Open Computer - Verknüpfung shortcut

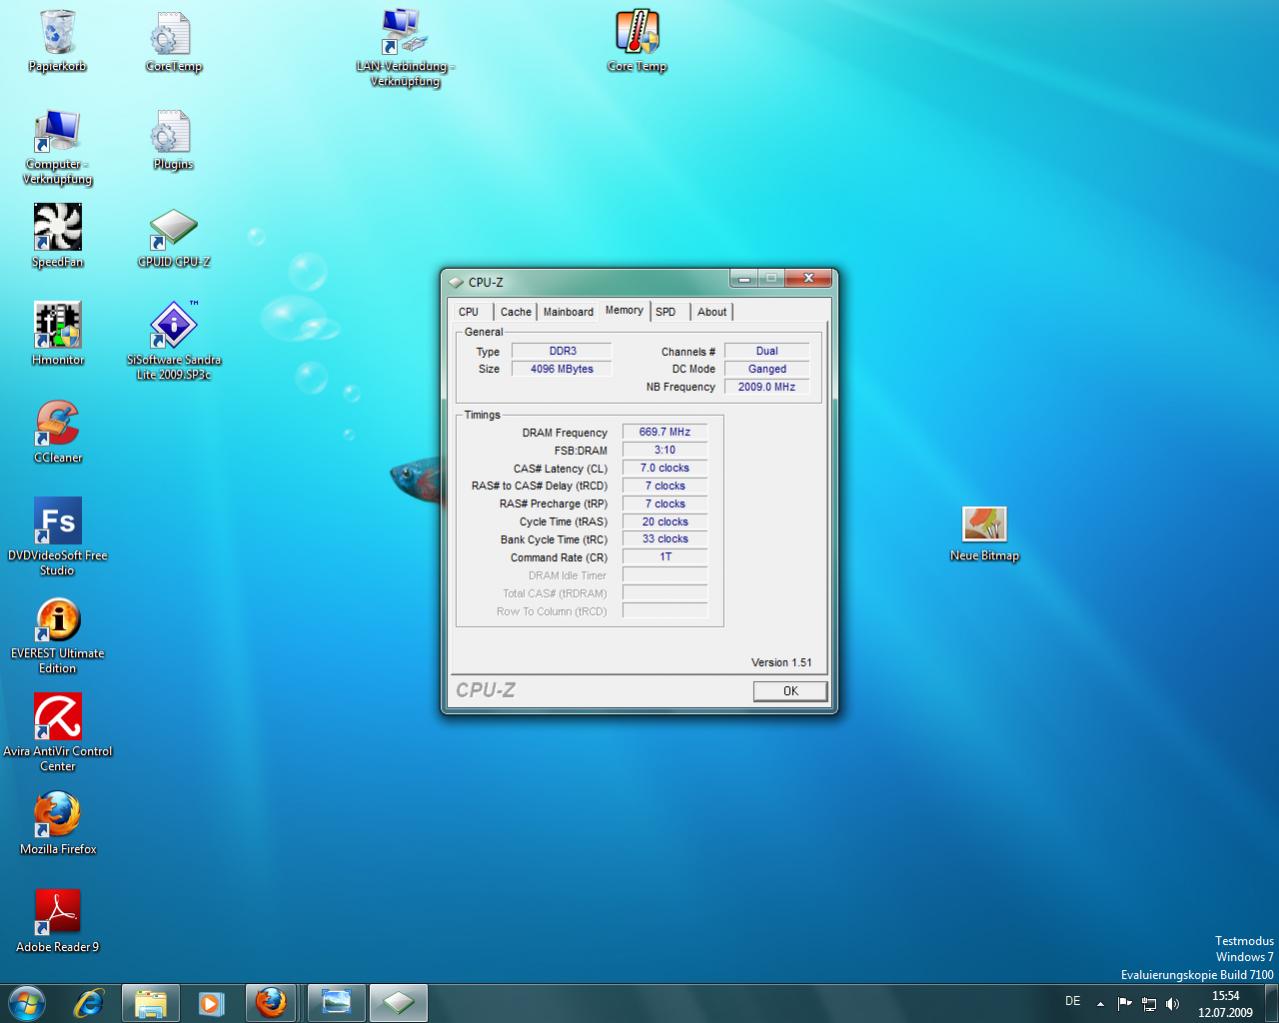point(58,147)
